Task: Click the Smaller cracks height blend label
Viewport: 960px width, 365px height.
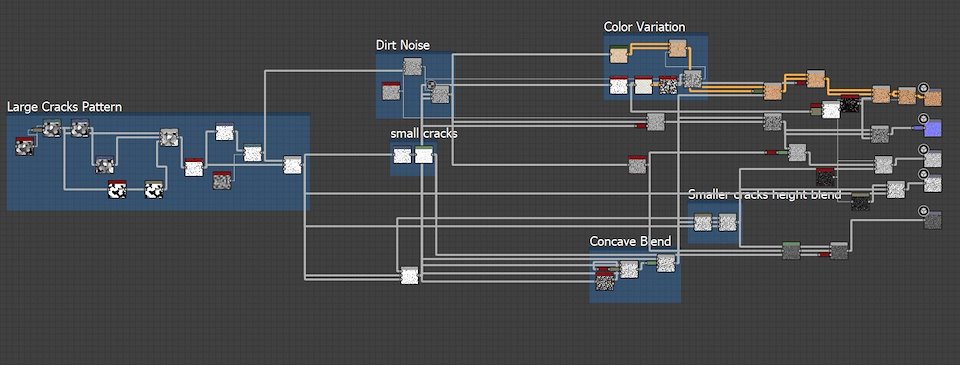Action: (x=764, y=195)
